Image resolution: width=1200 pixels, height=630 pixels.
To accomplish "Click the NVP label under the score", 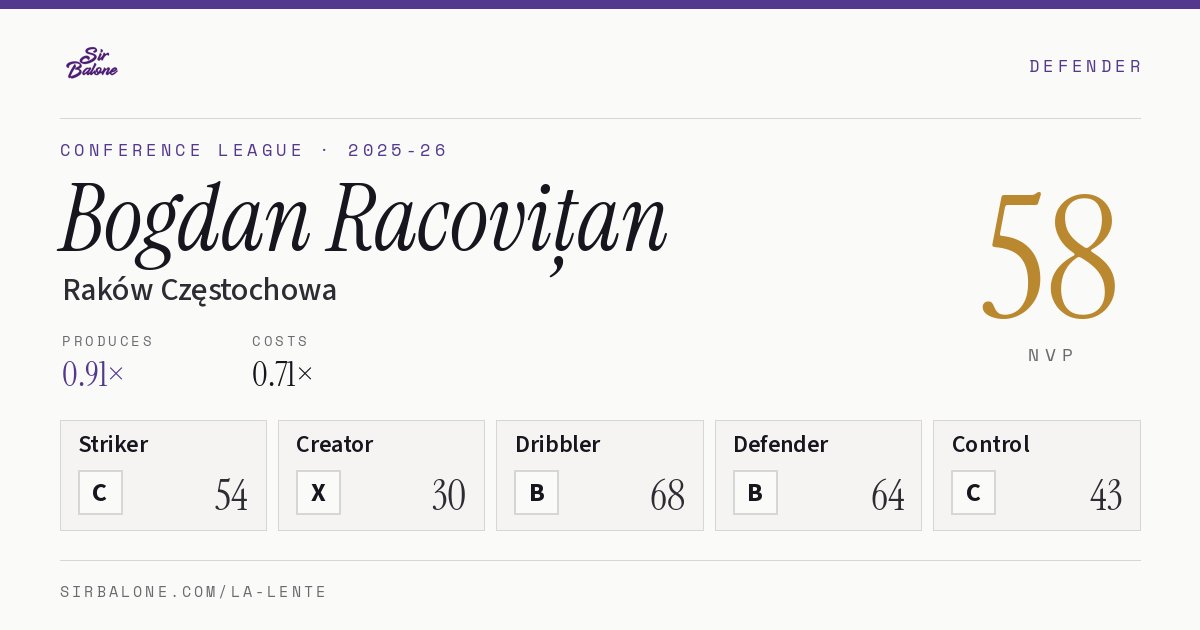I will [1051, 355].
